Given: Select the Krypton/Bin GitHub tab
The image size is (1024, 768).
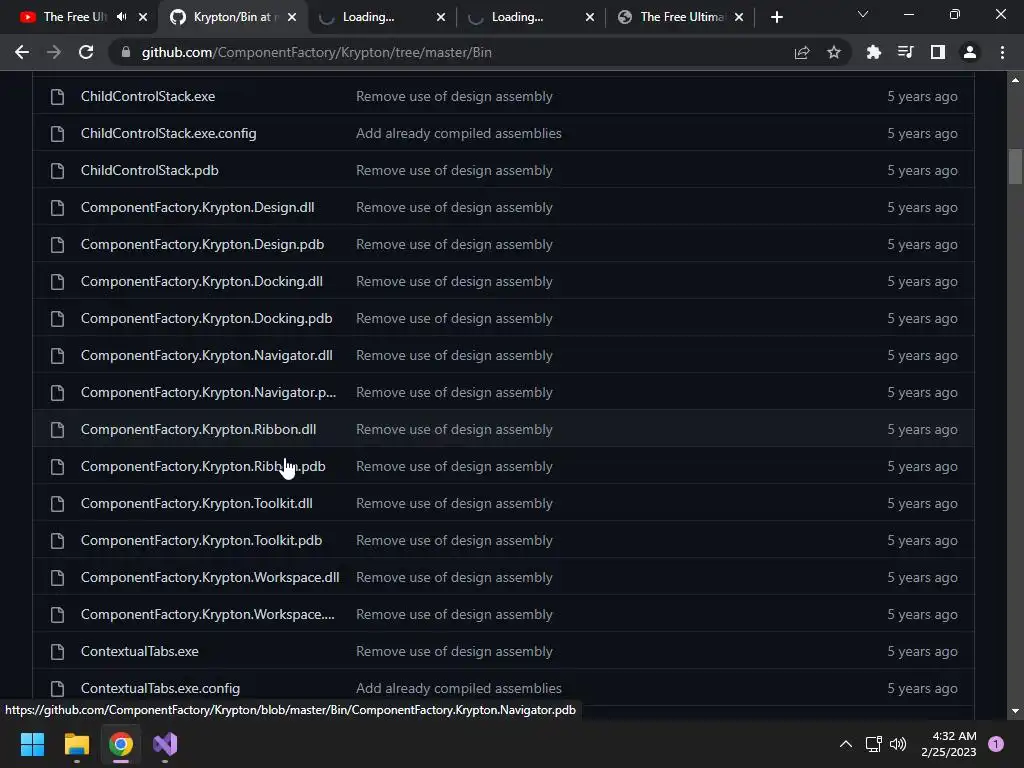Looking at the screenshot, I should (232, 17).
